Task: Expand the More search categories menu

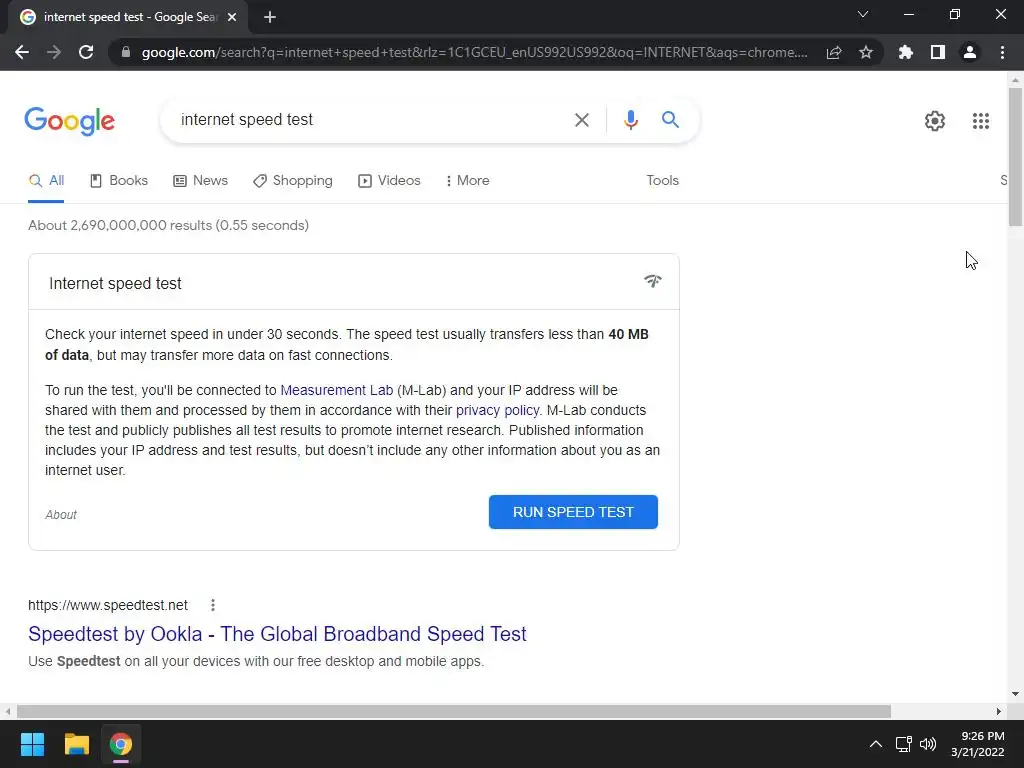Action: (x=467, y=181)
